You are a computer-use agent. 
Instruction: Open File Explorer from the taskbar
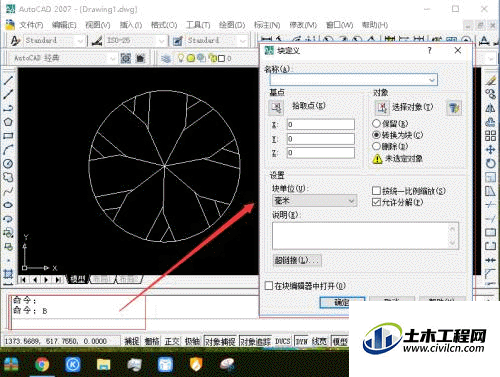point(103,364)
